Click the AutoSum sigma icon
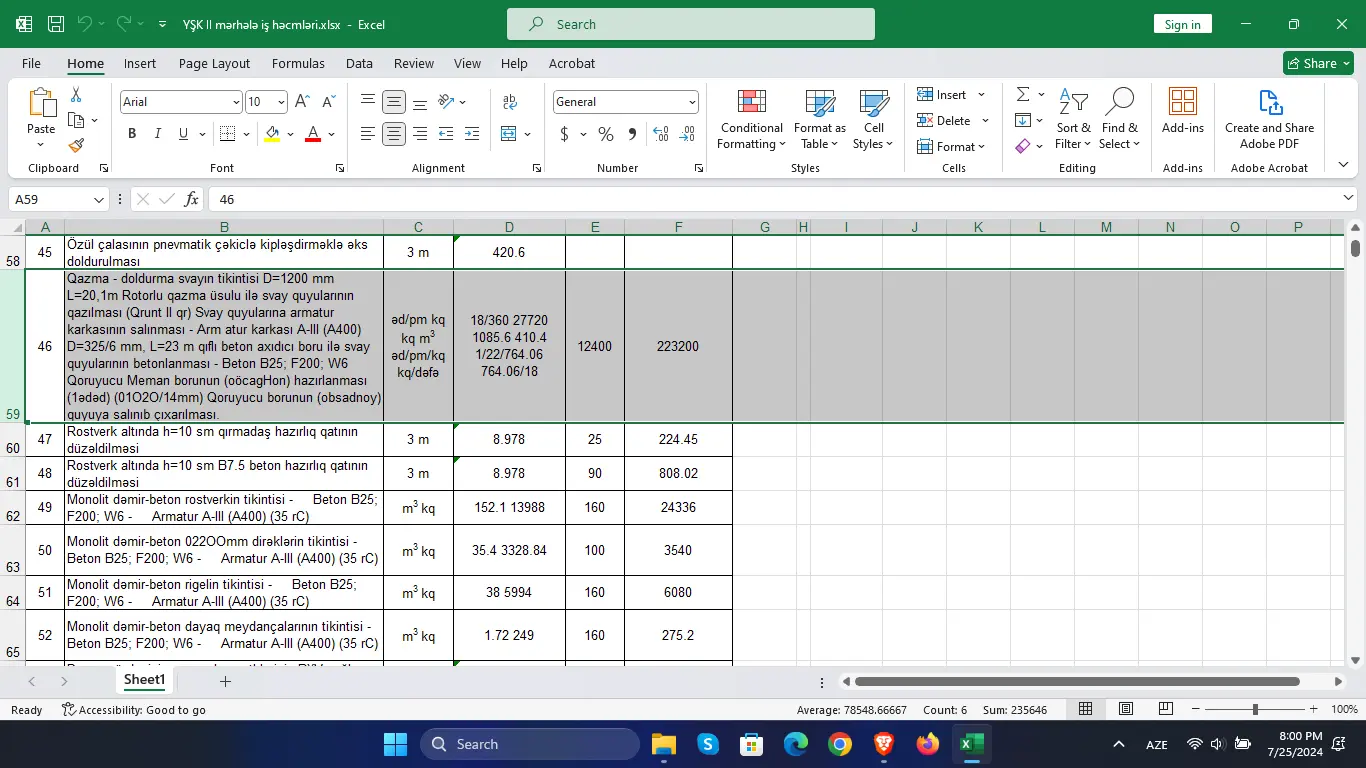1366x768 pixels. coord(1023,94)
